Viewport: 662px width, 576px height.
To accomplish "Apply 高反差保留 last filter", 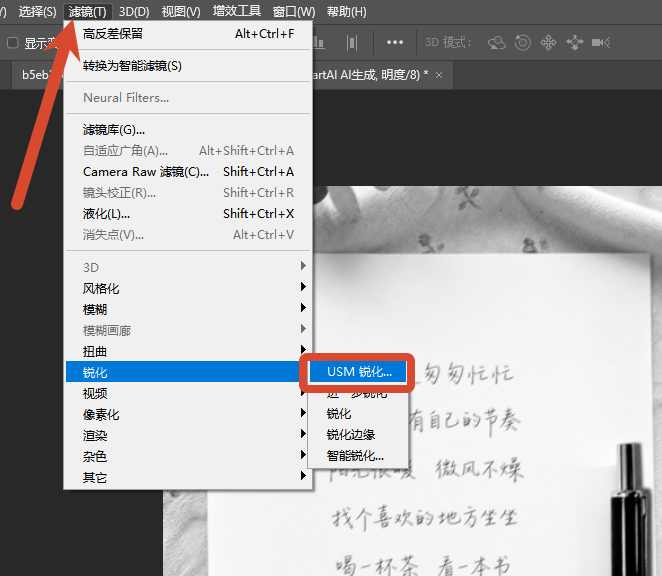I will tap(188, 34).
